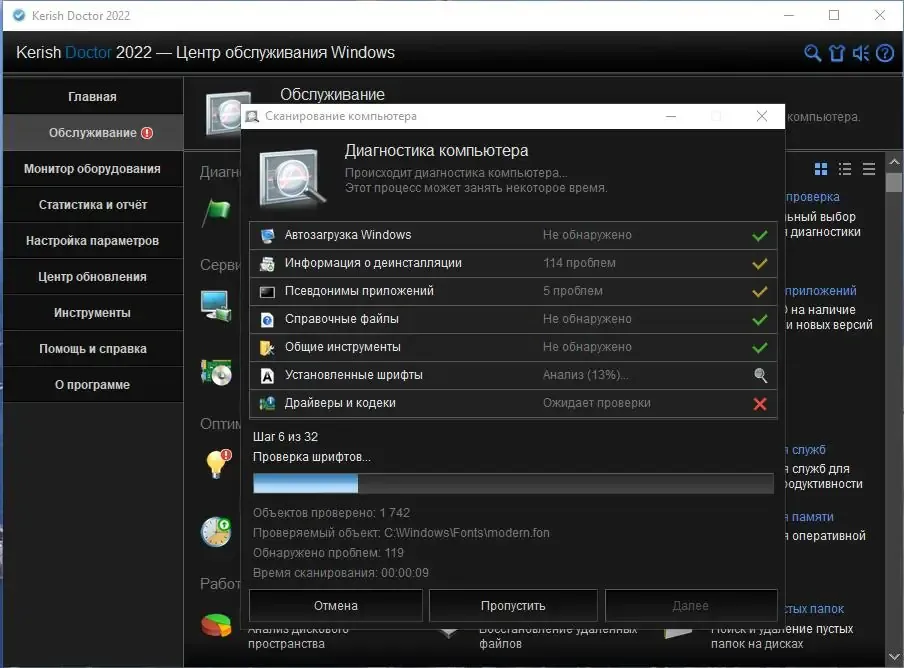Go to Статистика и отчёт
Image resolution: width=904 pixels, height=668 pixels.
pos(93,205)
